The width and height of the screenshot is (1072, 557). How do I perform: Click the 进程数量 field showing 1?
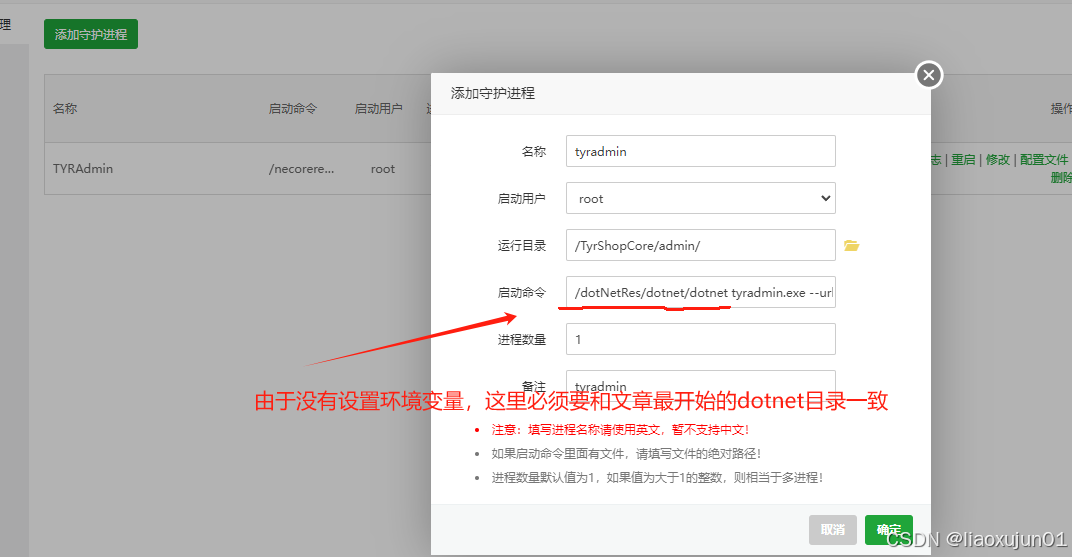(701, 339)
